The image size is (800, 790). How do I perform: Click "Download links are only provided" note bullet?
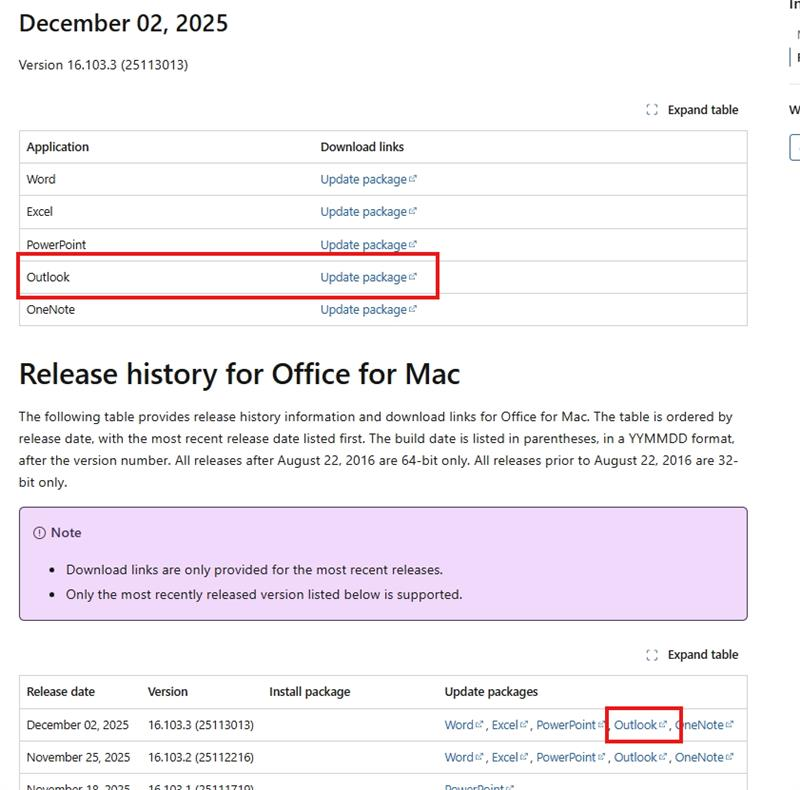click(254, 570)
